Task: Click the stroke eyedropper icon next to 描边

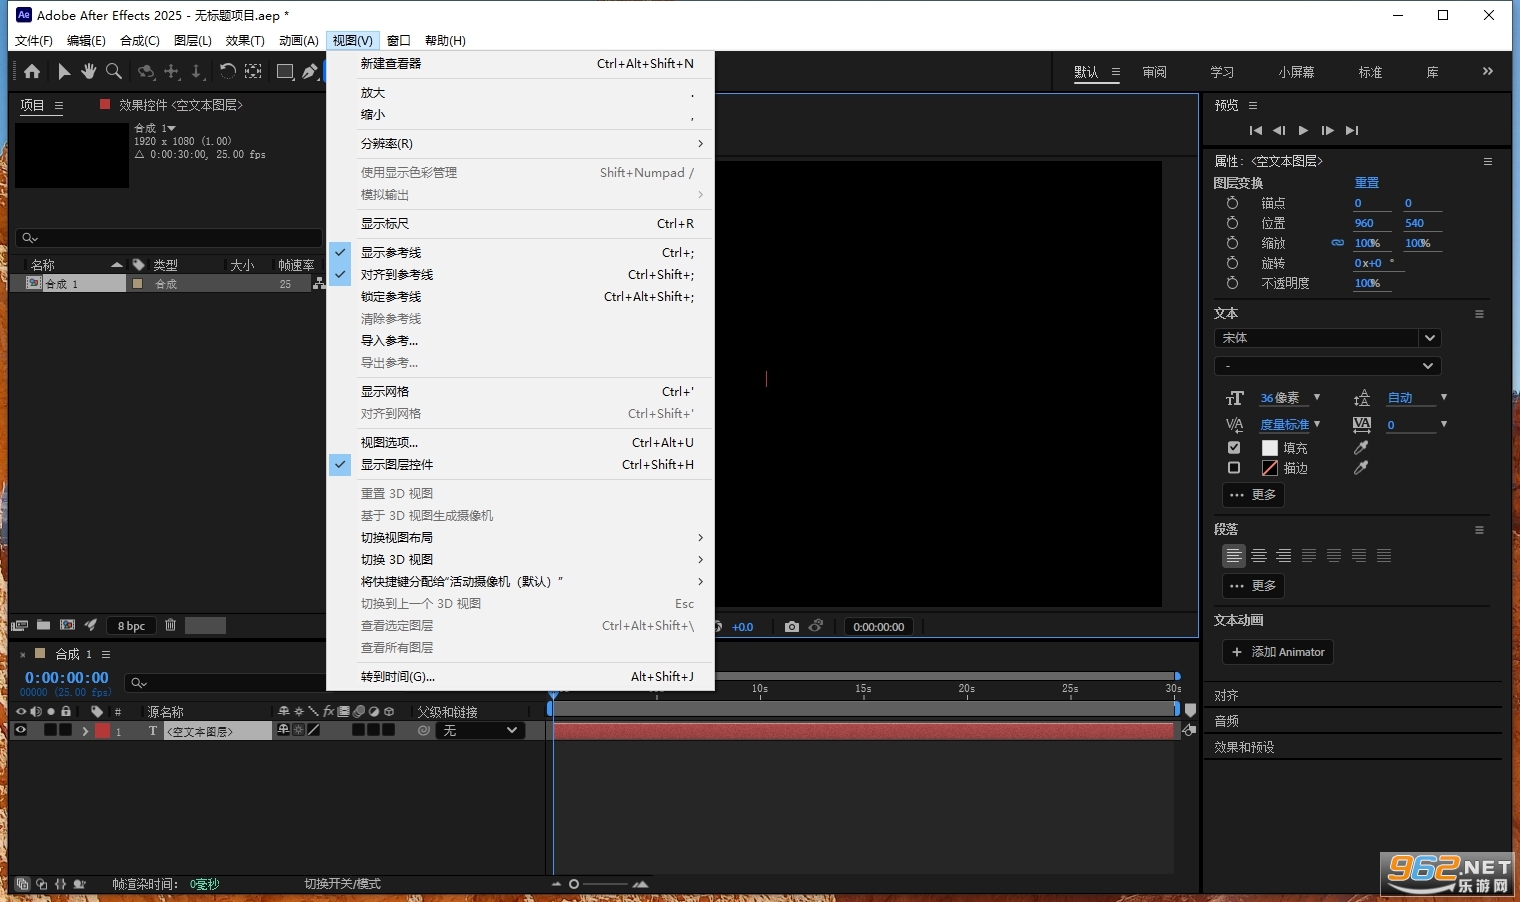Action: coord(1361,467)
